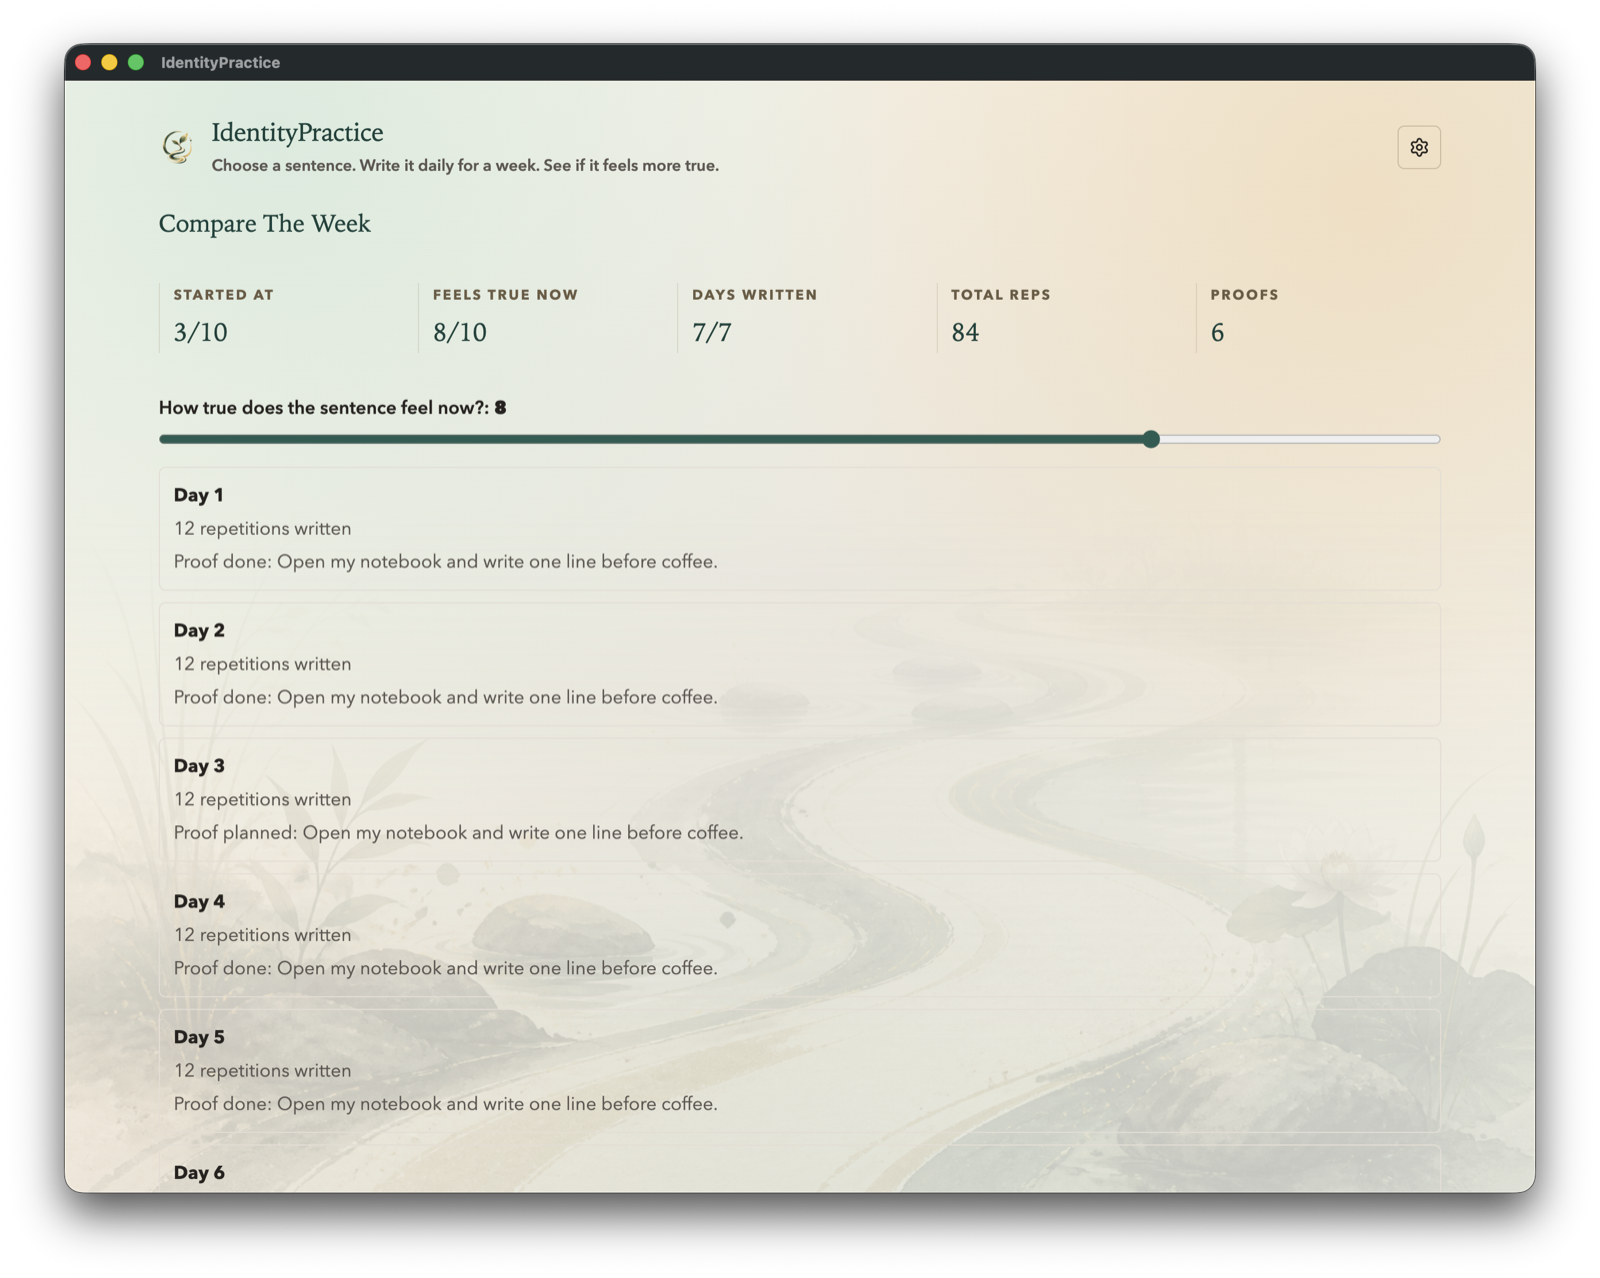Click the tagline "Choose a sentence. Write it daily"
Screen dimensions: 1600x1278
pos(465,165)
